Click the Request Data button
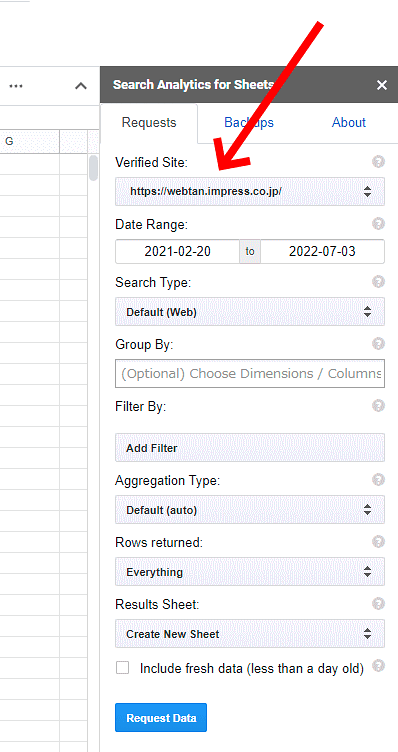The image size is (398, 752). pyautogui.click(x=161, y=717)
